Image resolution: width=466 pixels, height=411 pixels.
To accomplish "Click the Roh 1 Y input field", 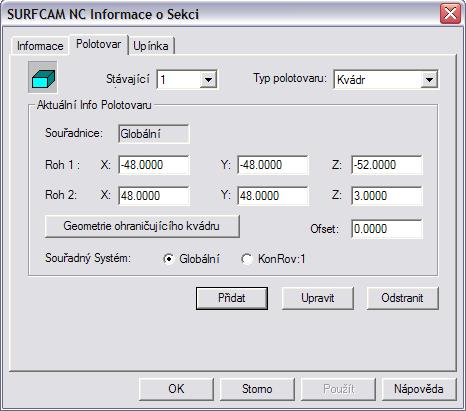I will pos(273,165).
